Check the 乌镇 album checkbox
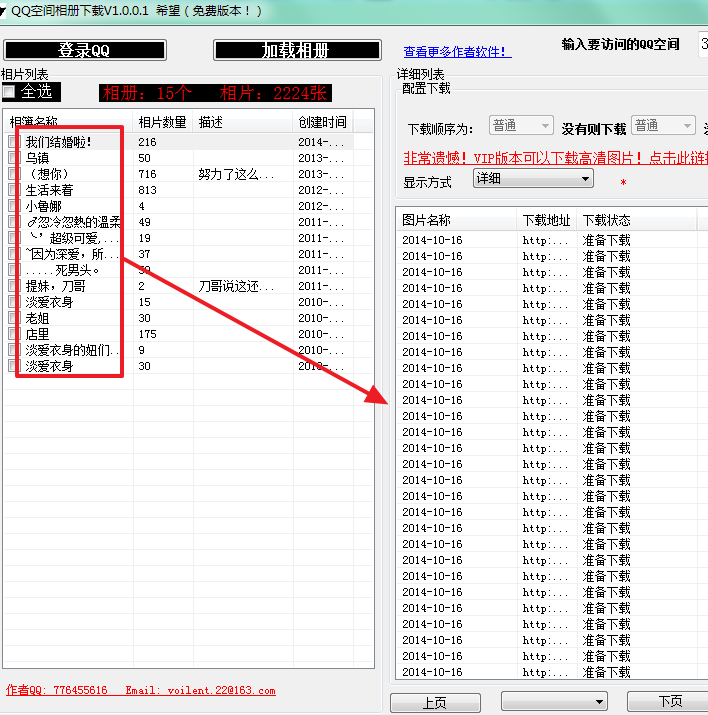The height and width of the screenshot is (715, 708). [x=14, y=157]
